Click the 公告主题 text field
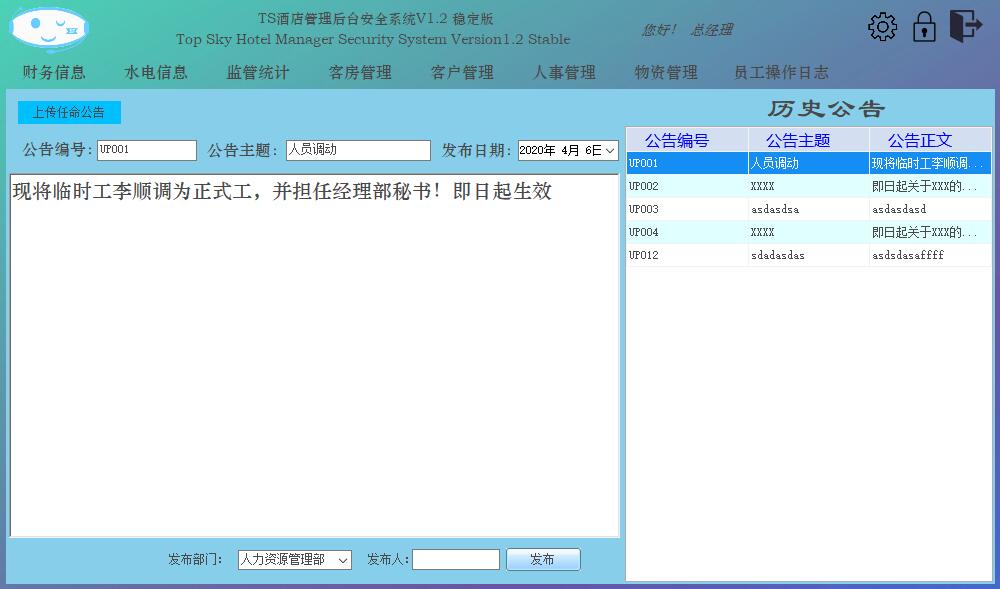1000x589 pixels. coord(358,150)
